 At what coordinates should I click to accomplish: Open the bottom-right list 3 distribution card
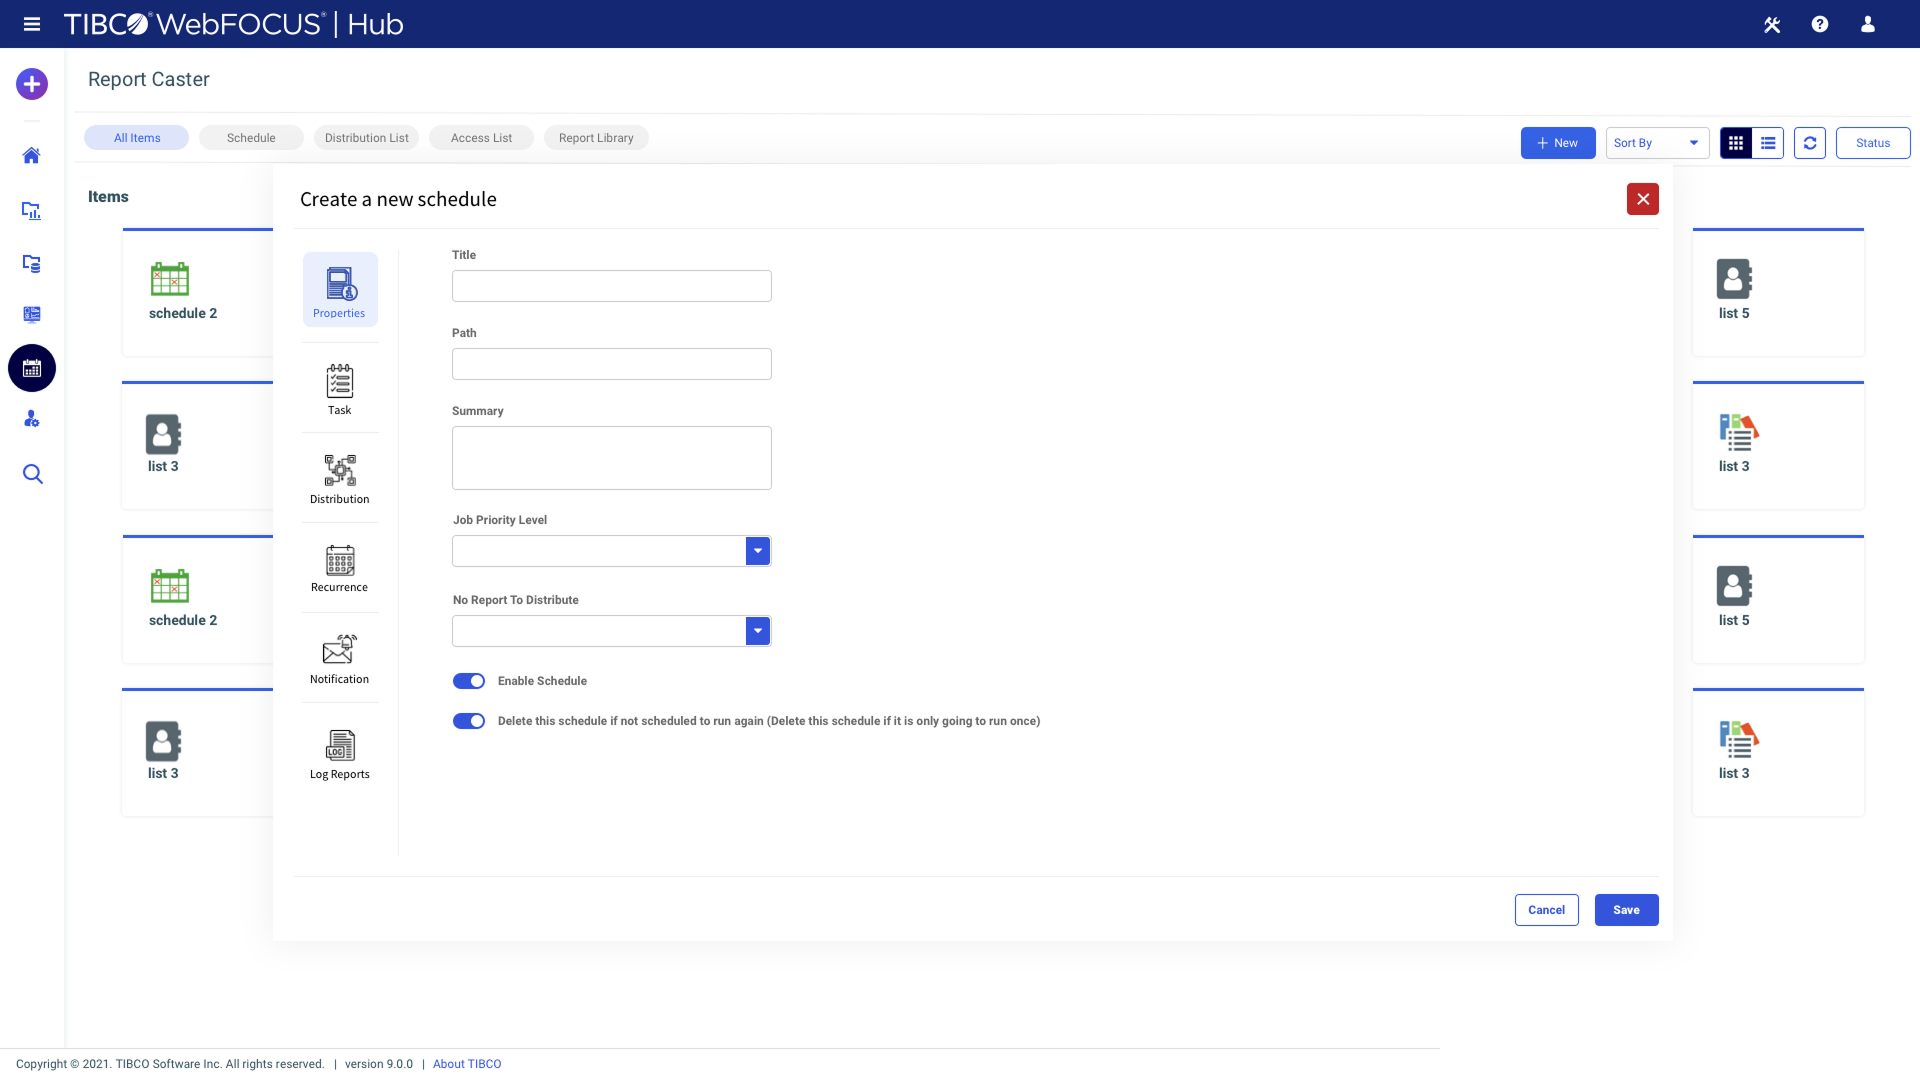pos(1778,753)
